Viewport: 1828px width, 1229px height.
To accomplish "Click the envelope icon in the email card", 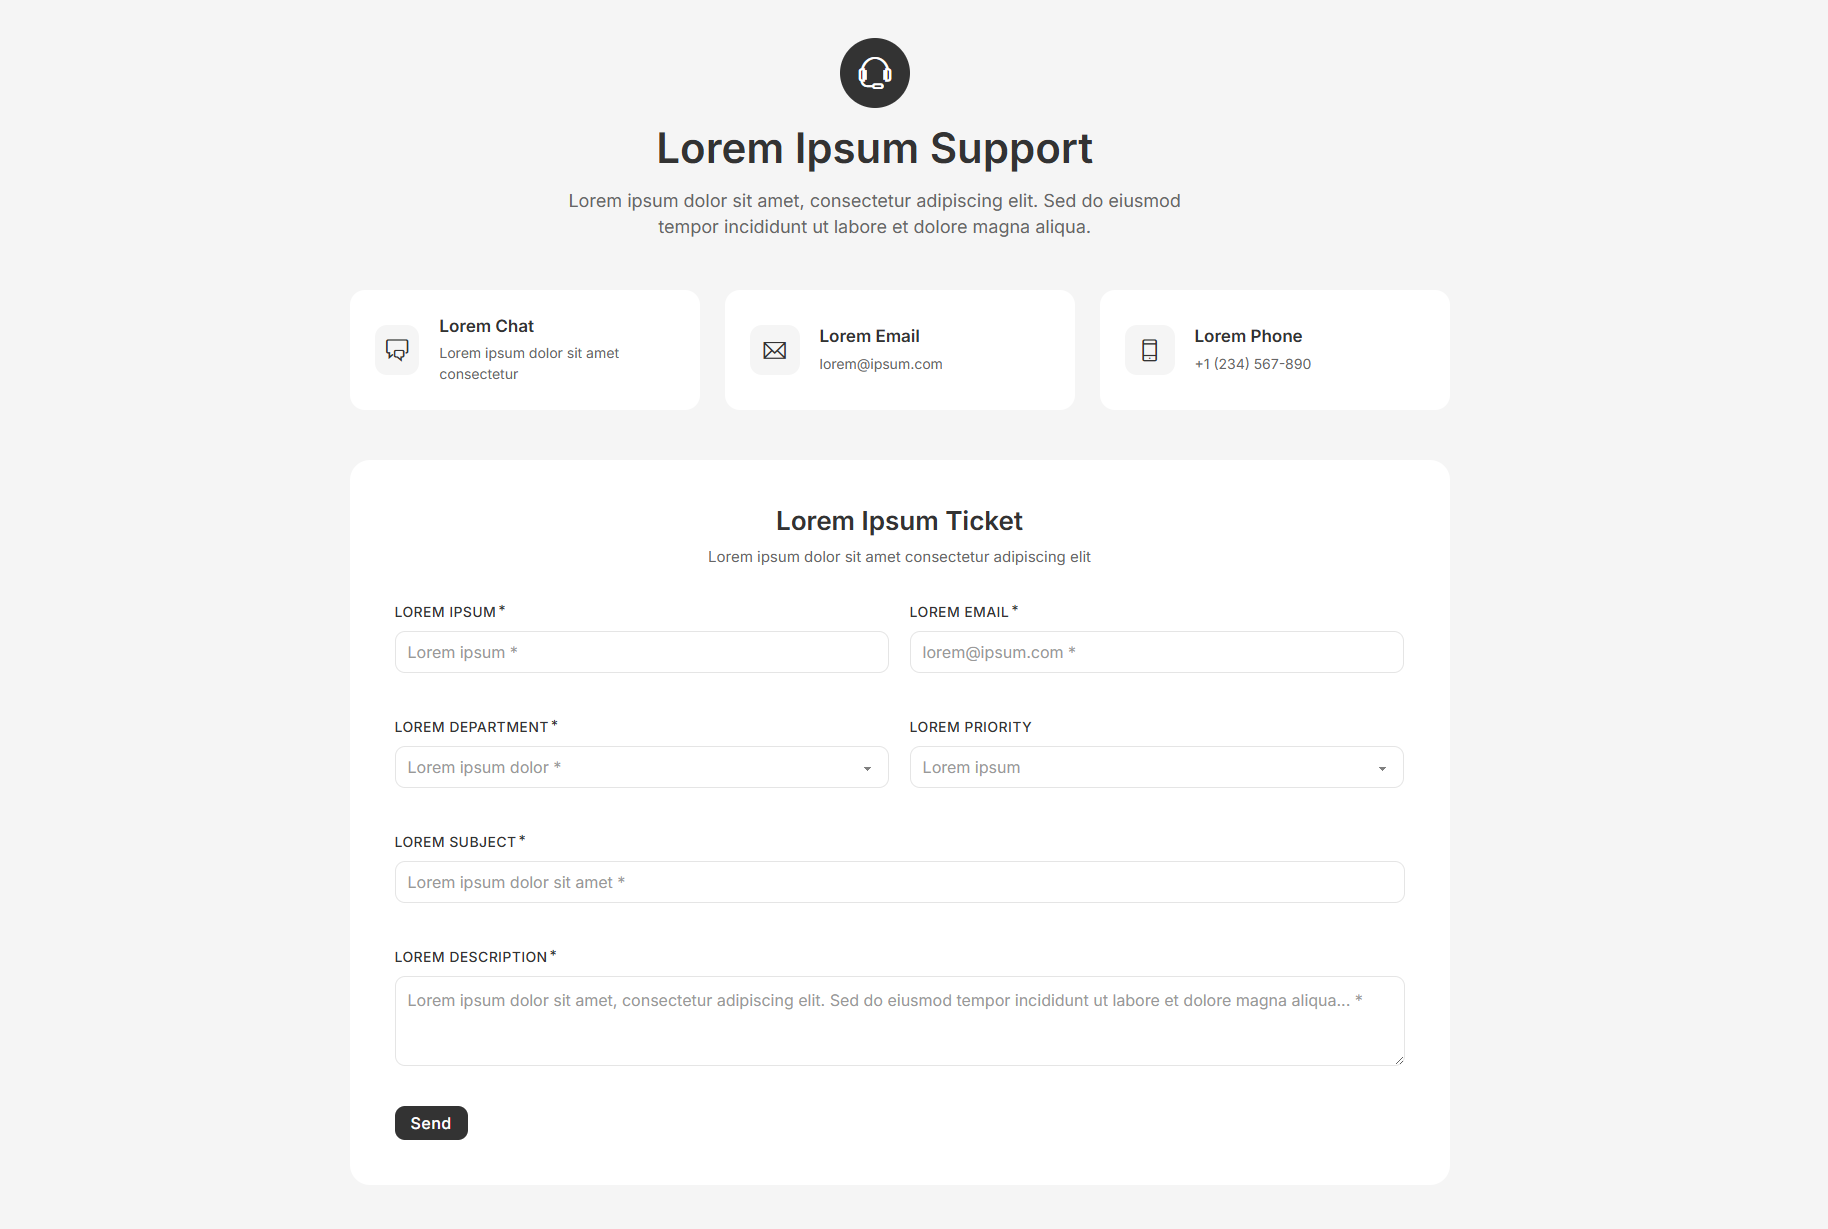I will point(774,350).
